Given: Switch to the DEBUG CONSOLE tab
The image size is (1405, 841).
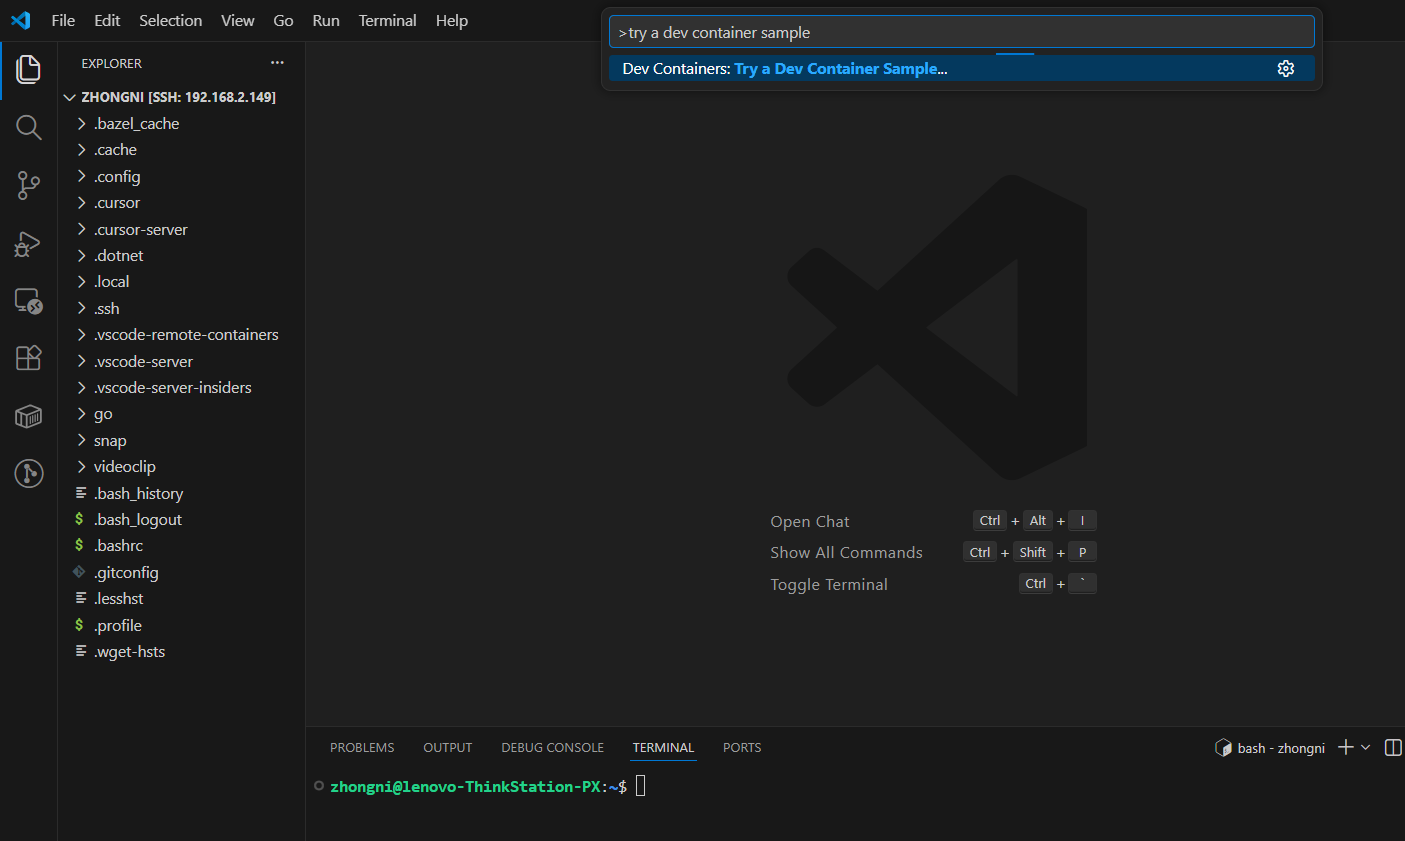Looking at the screenshot, I should 553,748.
